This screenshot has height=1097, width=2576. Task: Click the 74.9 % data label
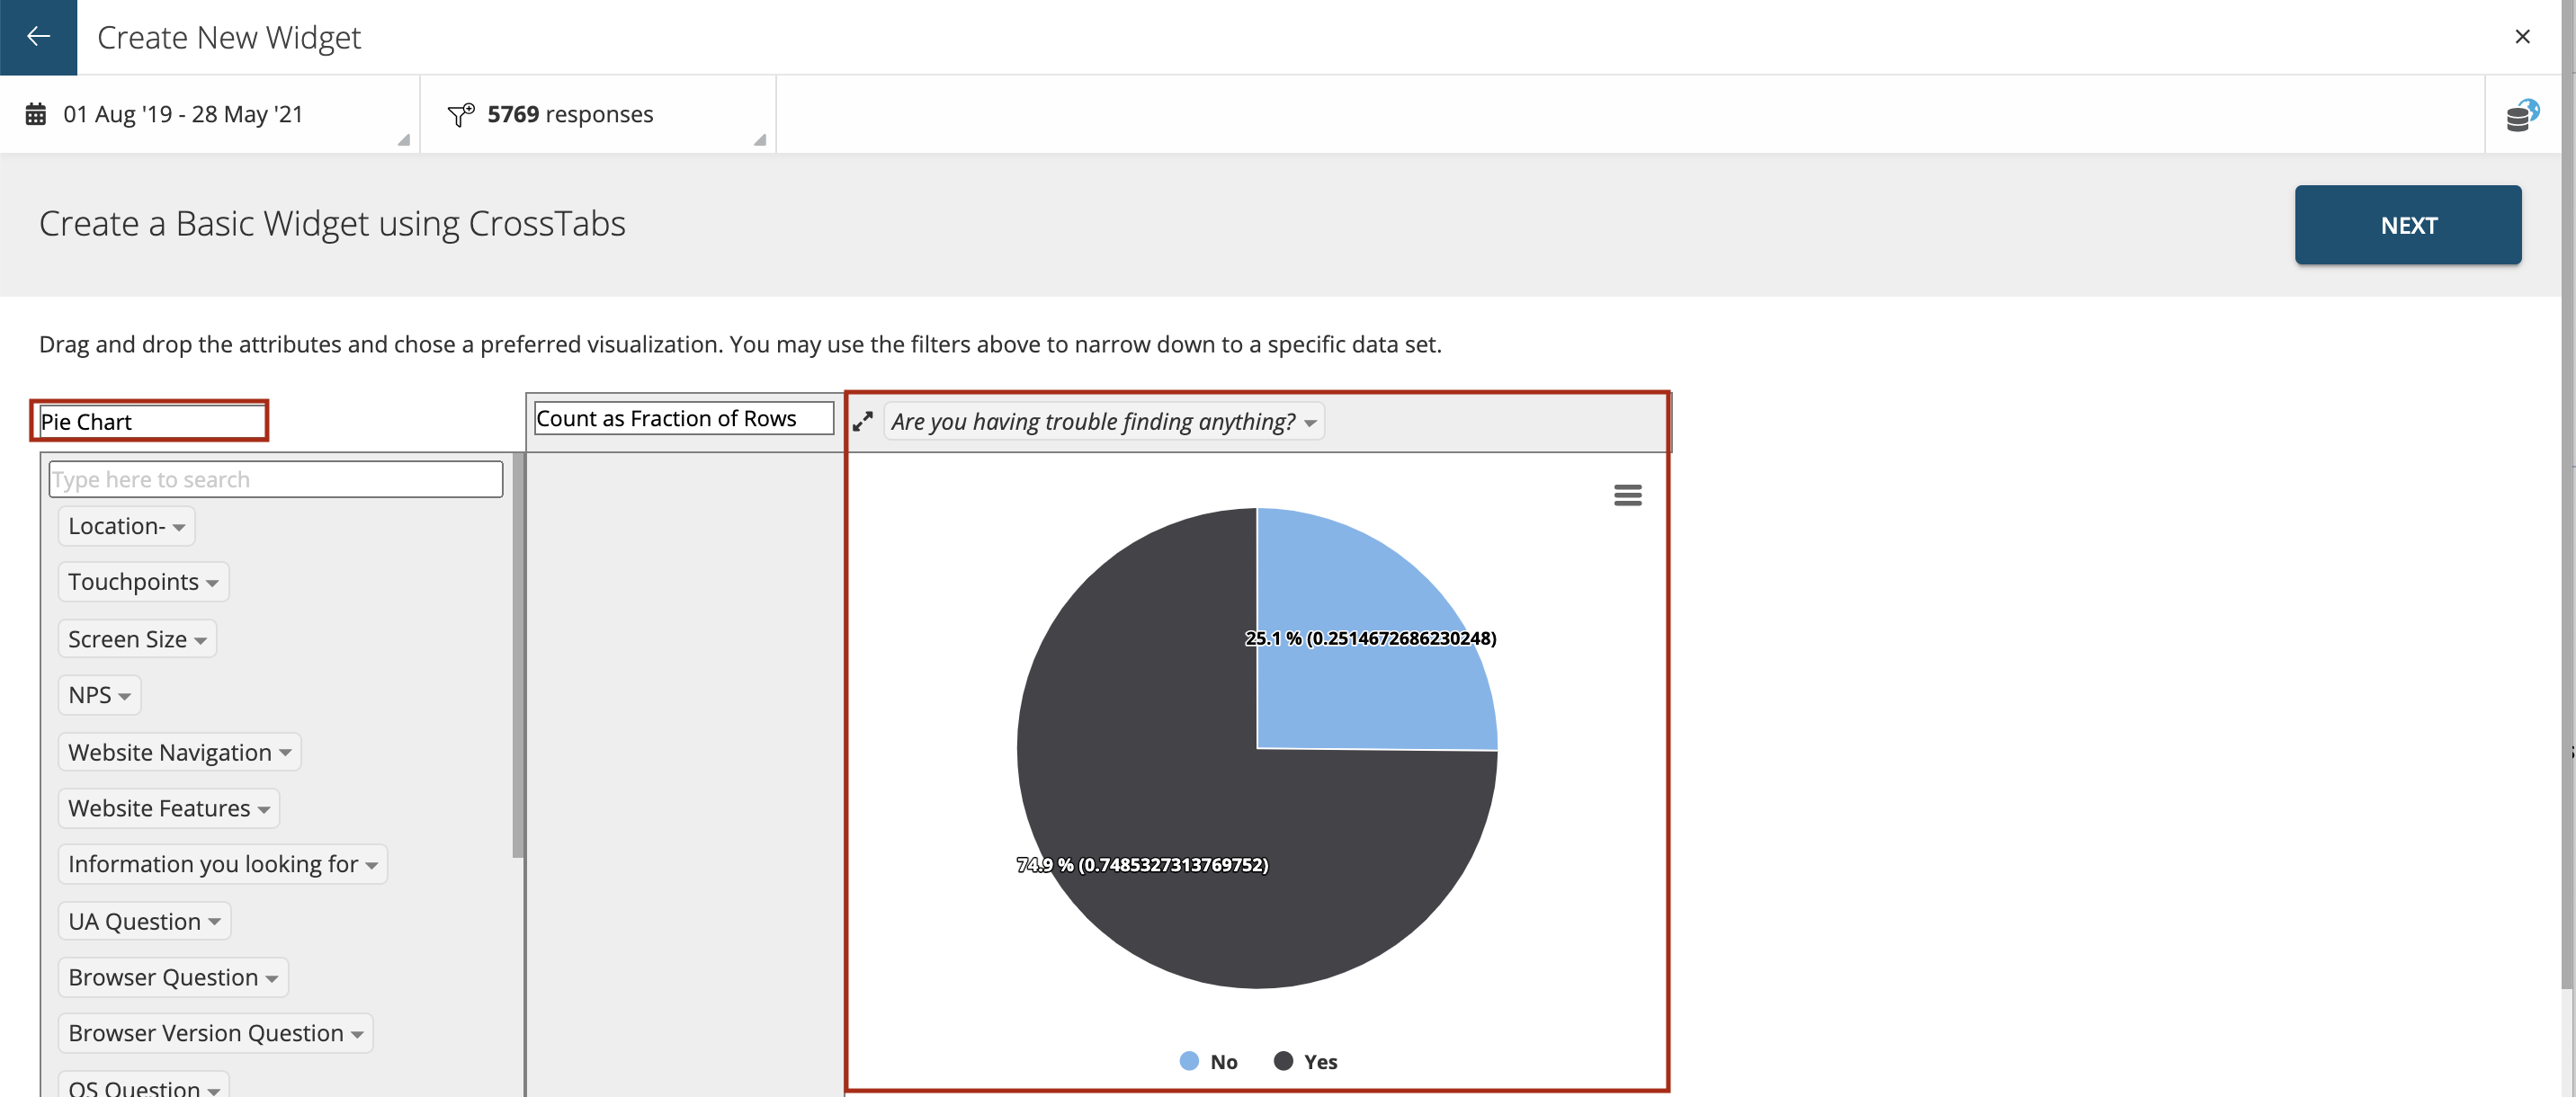pos(1142,865)
